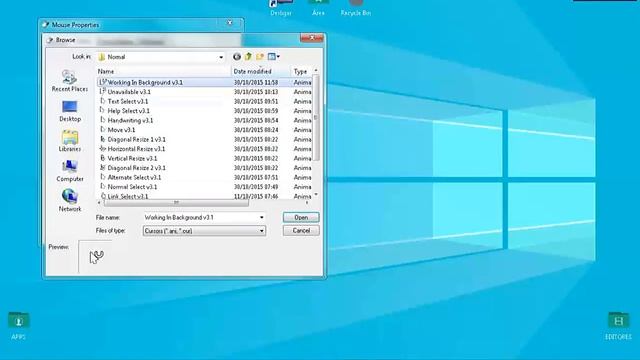Open the Recycle Bin desktop icon
The width and height of the screenshot is (640, 360).
[356, 8]
